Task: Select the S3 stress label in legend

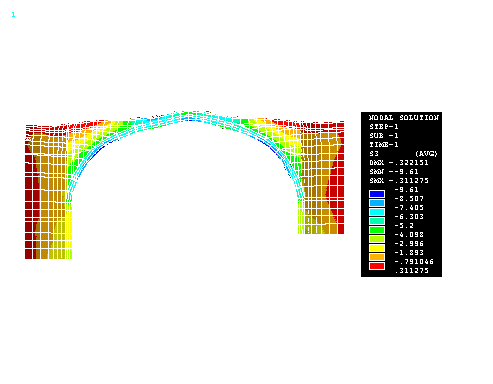Action: pos(374,154)
